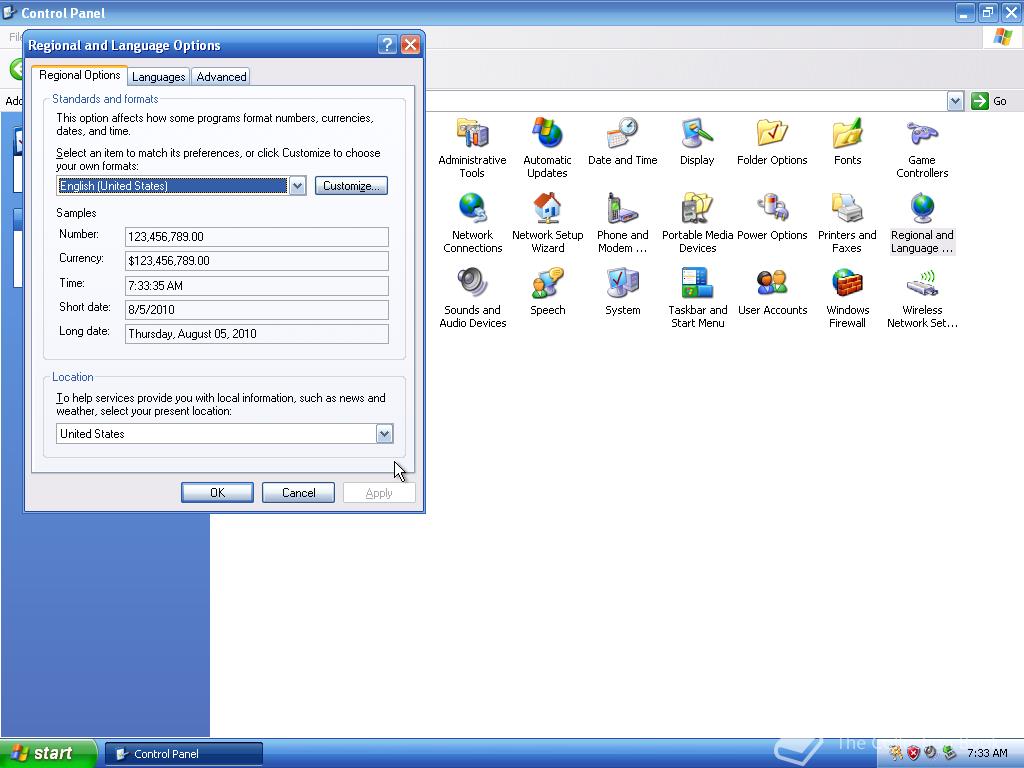
Task: Open Network Connections icon
Action: click(472, 209)
